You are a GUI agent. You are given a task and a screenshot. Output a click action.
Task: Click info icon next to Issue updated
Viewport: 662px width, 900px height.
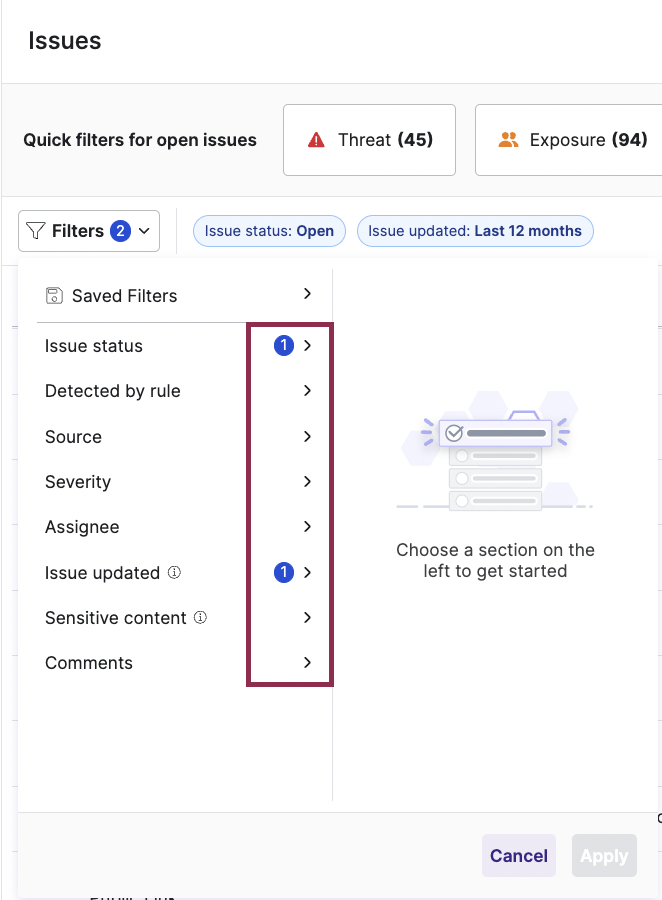[x=174, y=572]
